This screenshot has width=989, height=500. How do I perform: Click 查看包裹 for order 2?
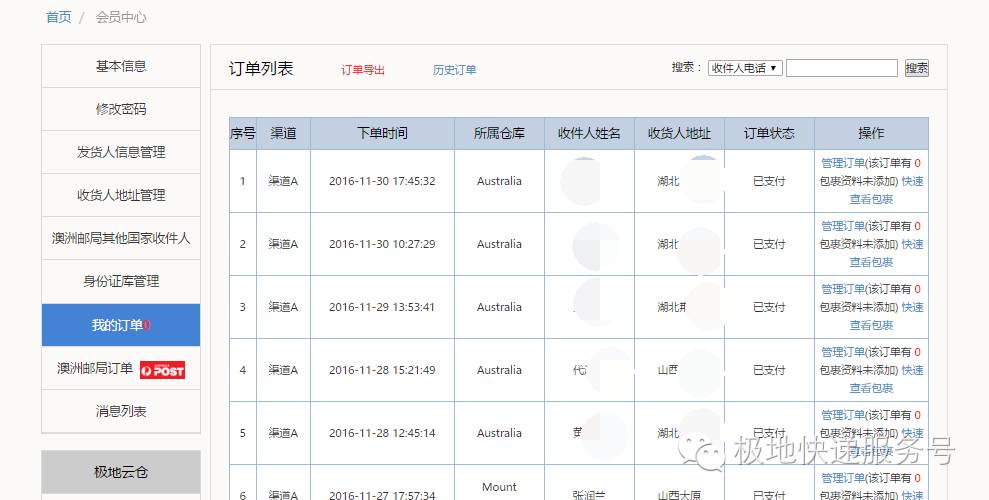point(871,262)
